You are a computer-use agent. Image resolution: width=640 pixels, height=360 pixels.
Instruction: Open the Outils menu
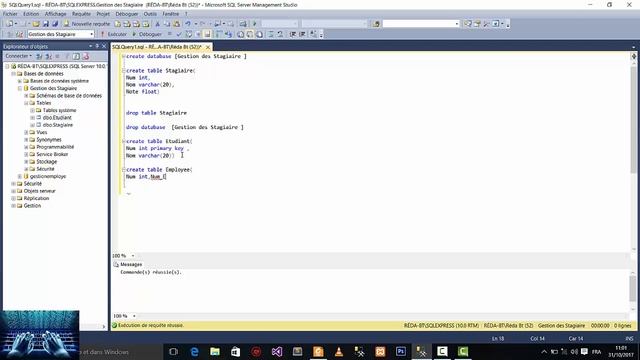pyautogui.click(x=150, y=14)
